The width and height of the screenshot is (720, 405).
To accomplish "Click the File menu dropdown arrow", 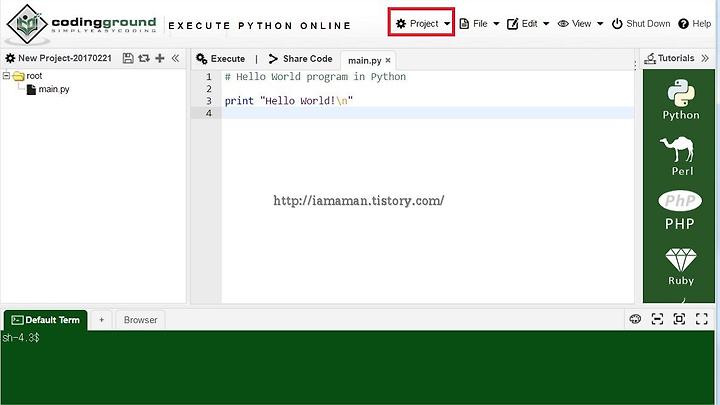I will click(x=496, y=23).
